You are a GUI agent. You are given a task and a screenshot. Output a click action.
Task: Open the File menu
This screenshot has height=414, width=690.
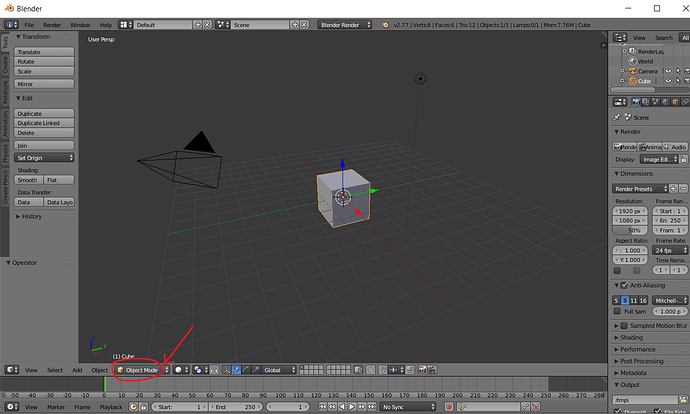29,25
